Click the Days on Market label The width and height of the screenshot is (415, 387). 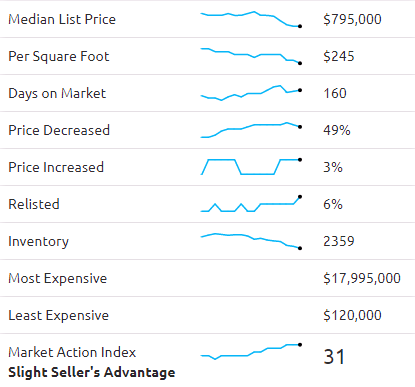[57, 94]
